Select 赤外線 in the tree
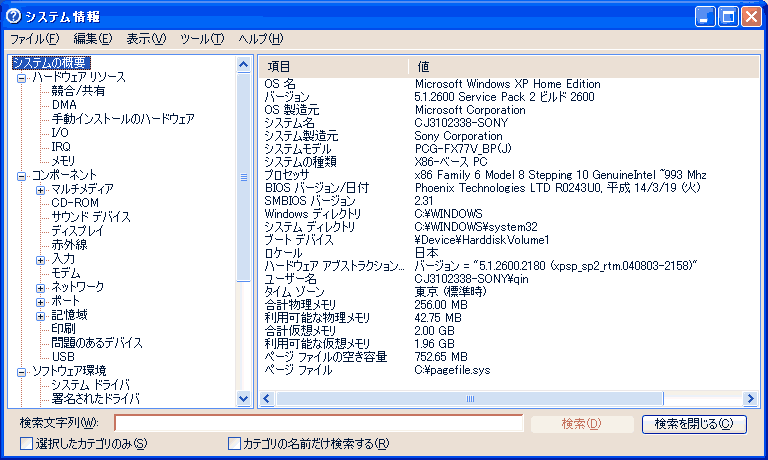 point(69,245)
